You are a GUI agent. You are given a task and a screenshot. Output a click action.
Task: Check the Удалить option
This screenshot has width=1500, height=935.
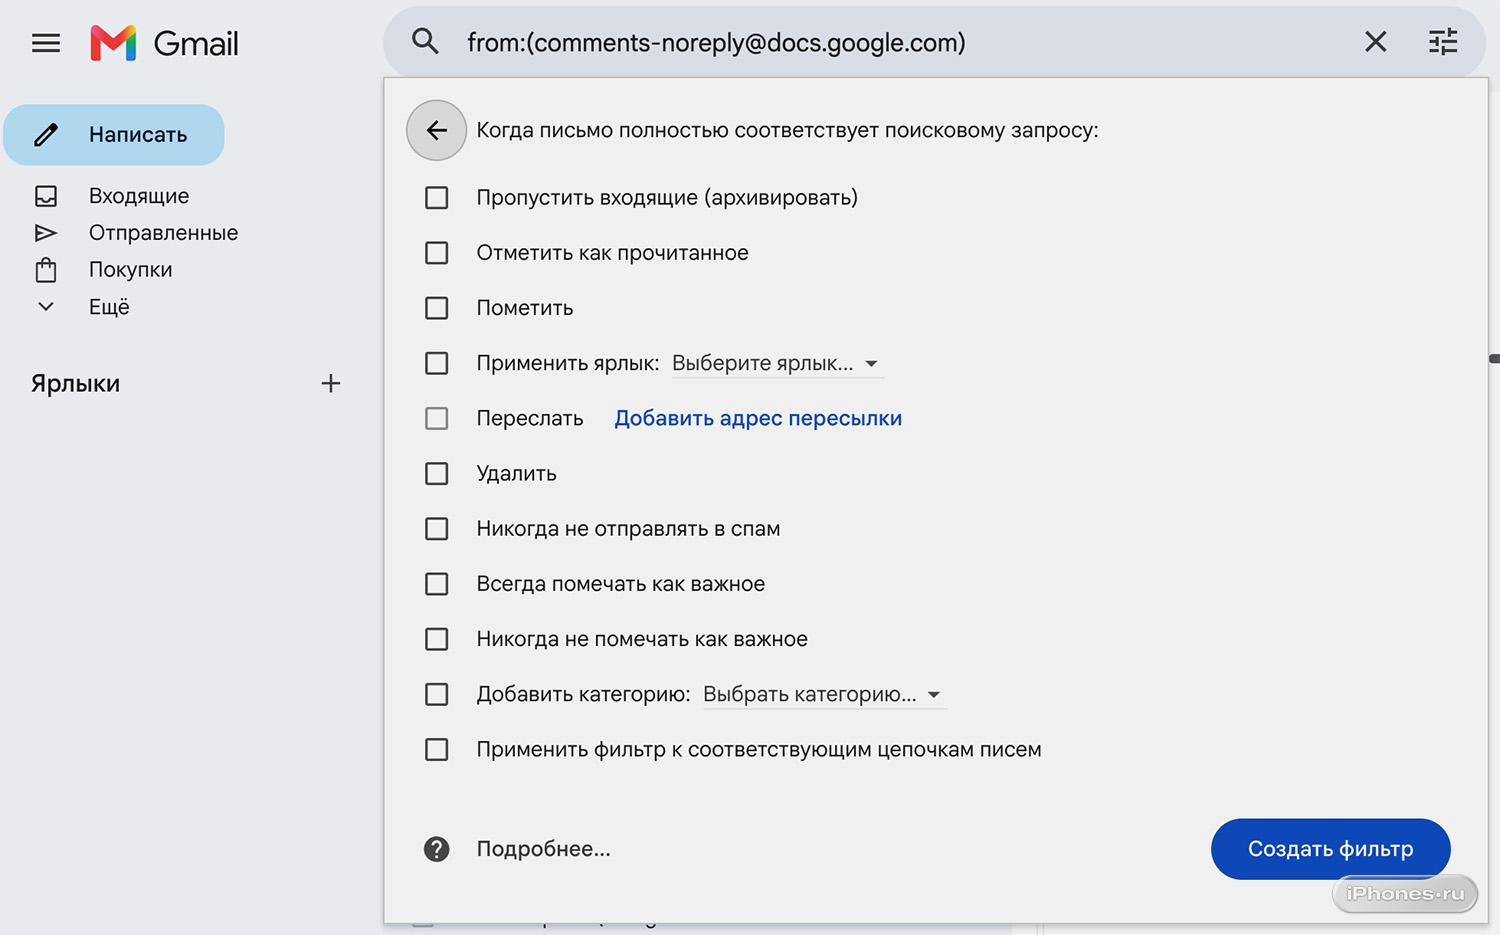(437, 473)
